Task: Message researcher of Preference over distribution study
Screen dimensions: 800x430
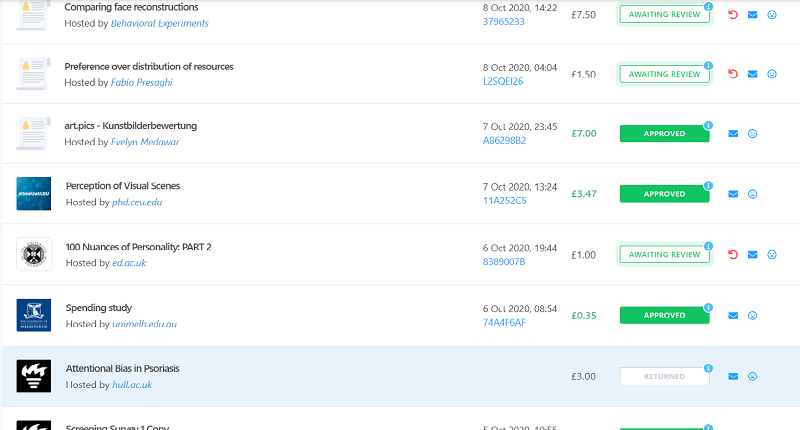Action: 753,74
